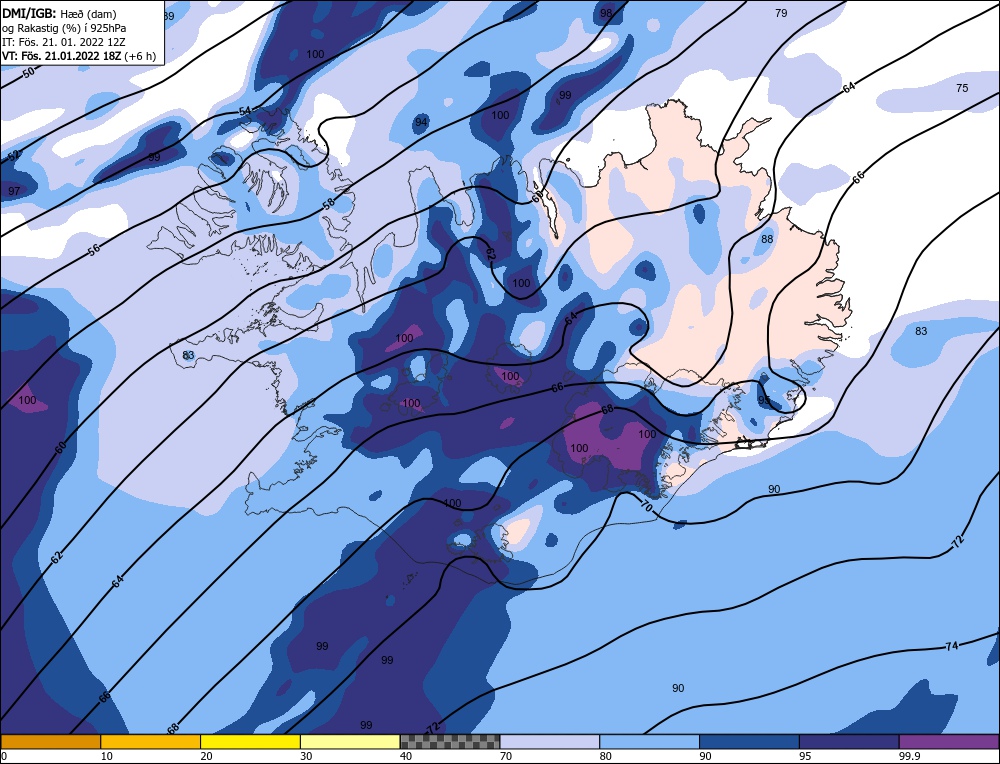Click the contour label '74' on the map

[952, 646]
